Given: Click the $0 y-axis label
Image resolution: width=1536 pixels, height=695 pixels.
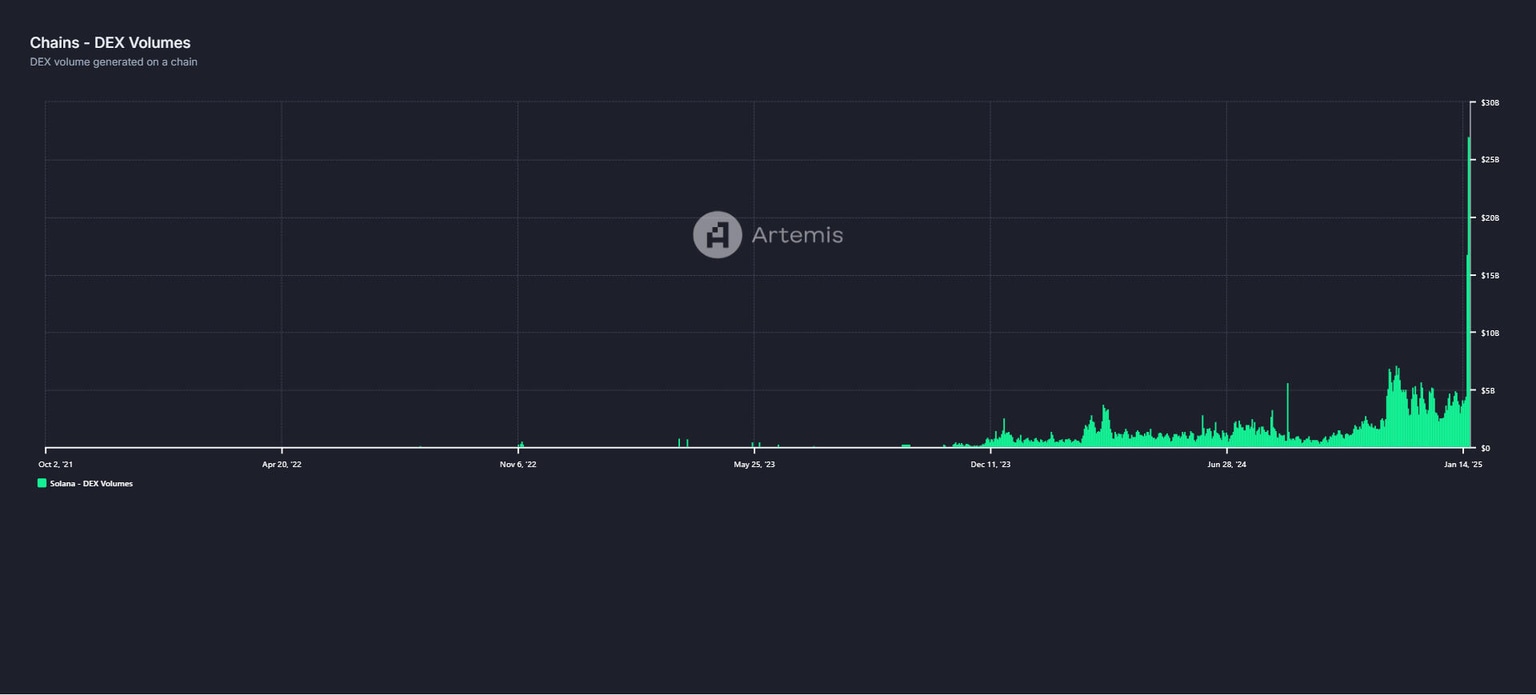Looking at the screenshot, I should pyautogui.click(x=1485, y=448).
